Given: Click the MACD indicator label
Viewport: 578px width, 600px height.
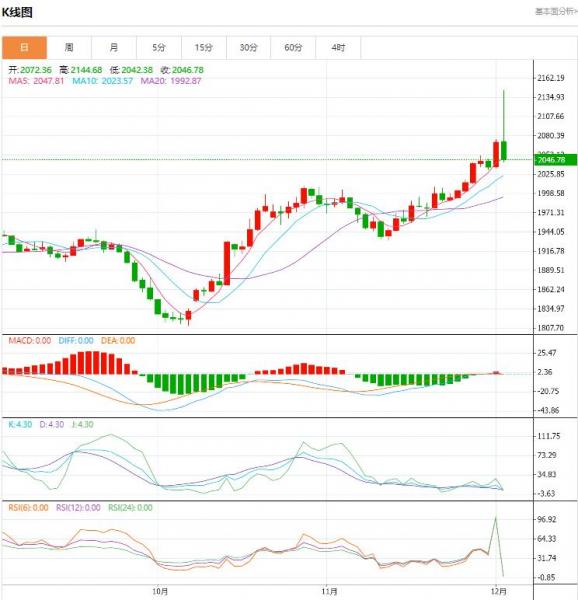Looking at the screenshot, I should click(30, 341).
